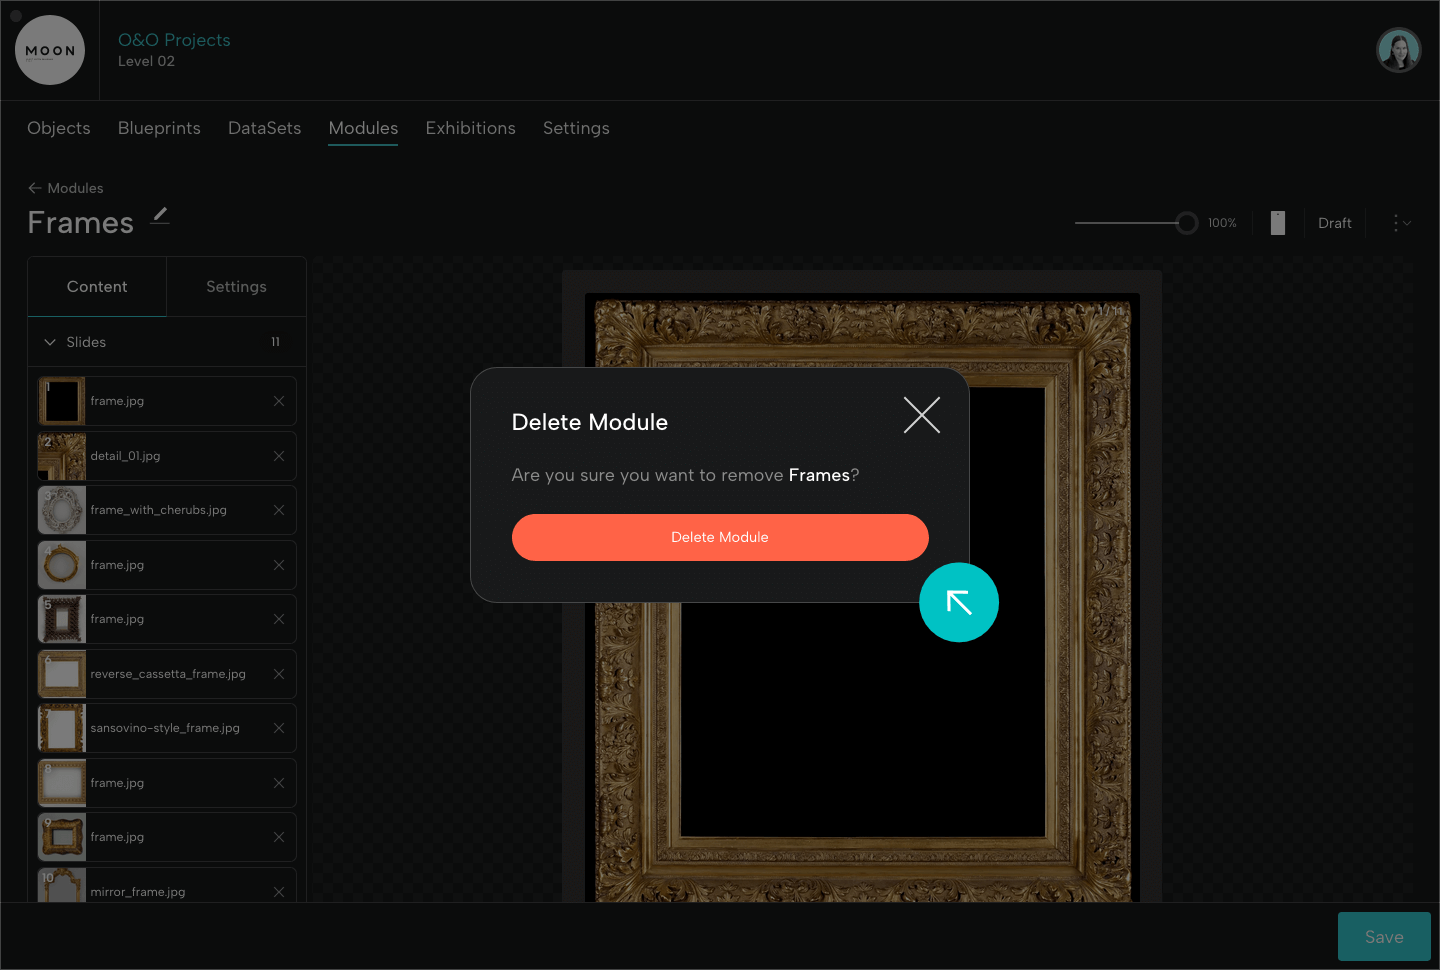Remove reverse_cassetta_frame.jpg slide

click(279, 674)
